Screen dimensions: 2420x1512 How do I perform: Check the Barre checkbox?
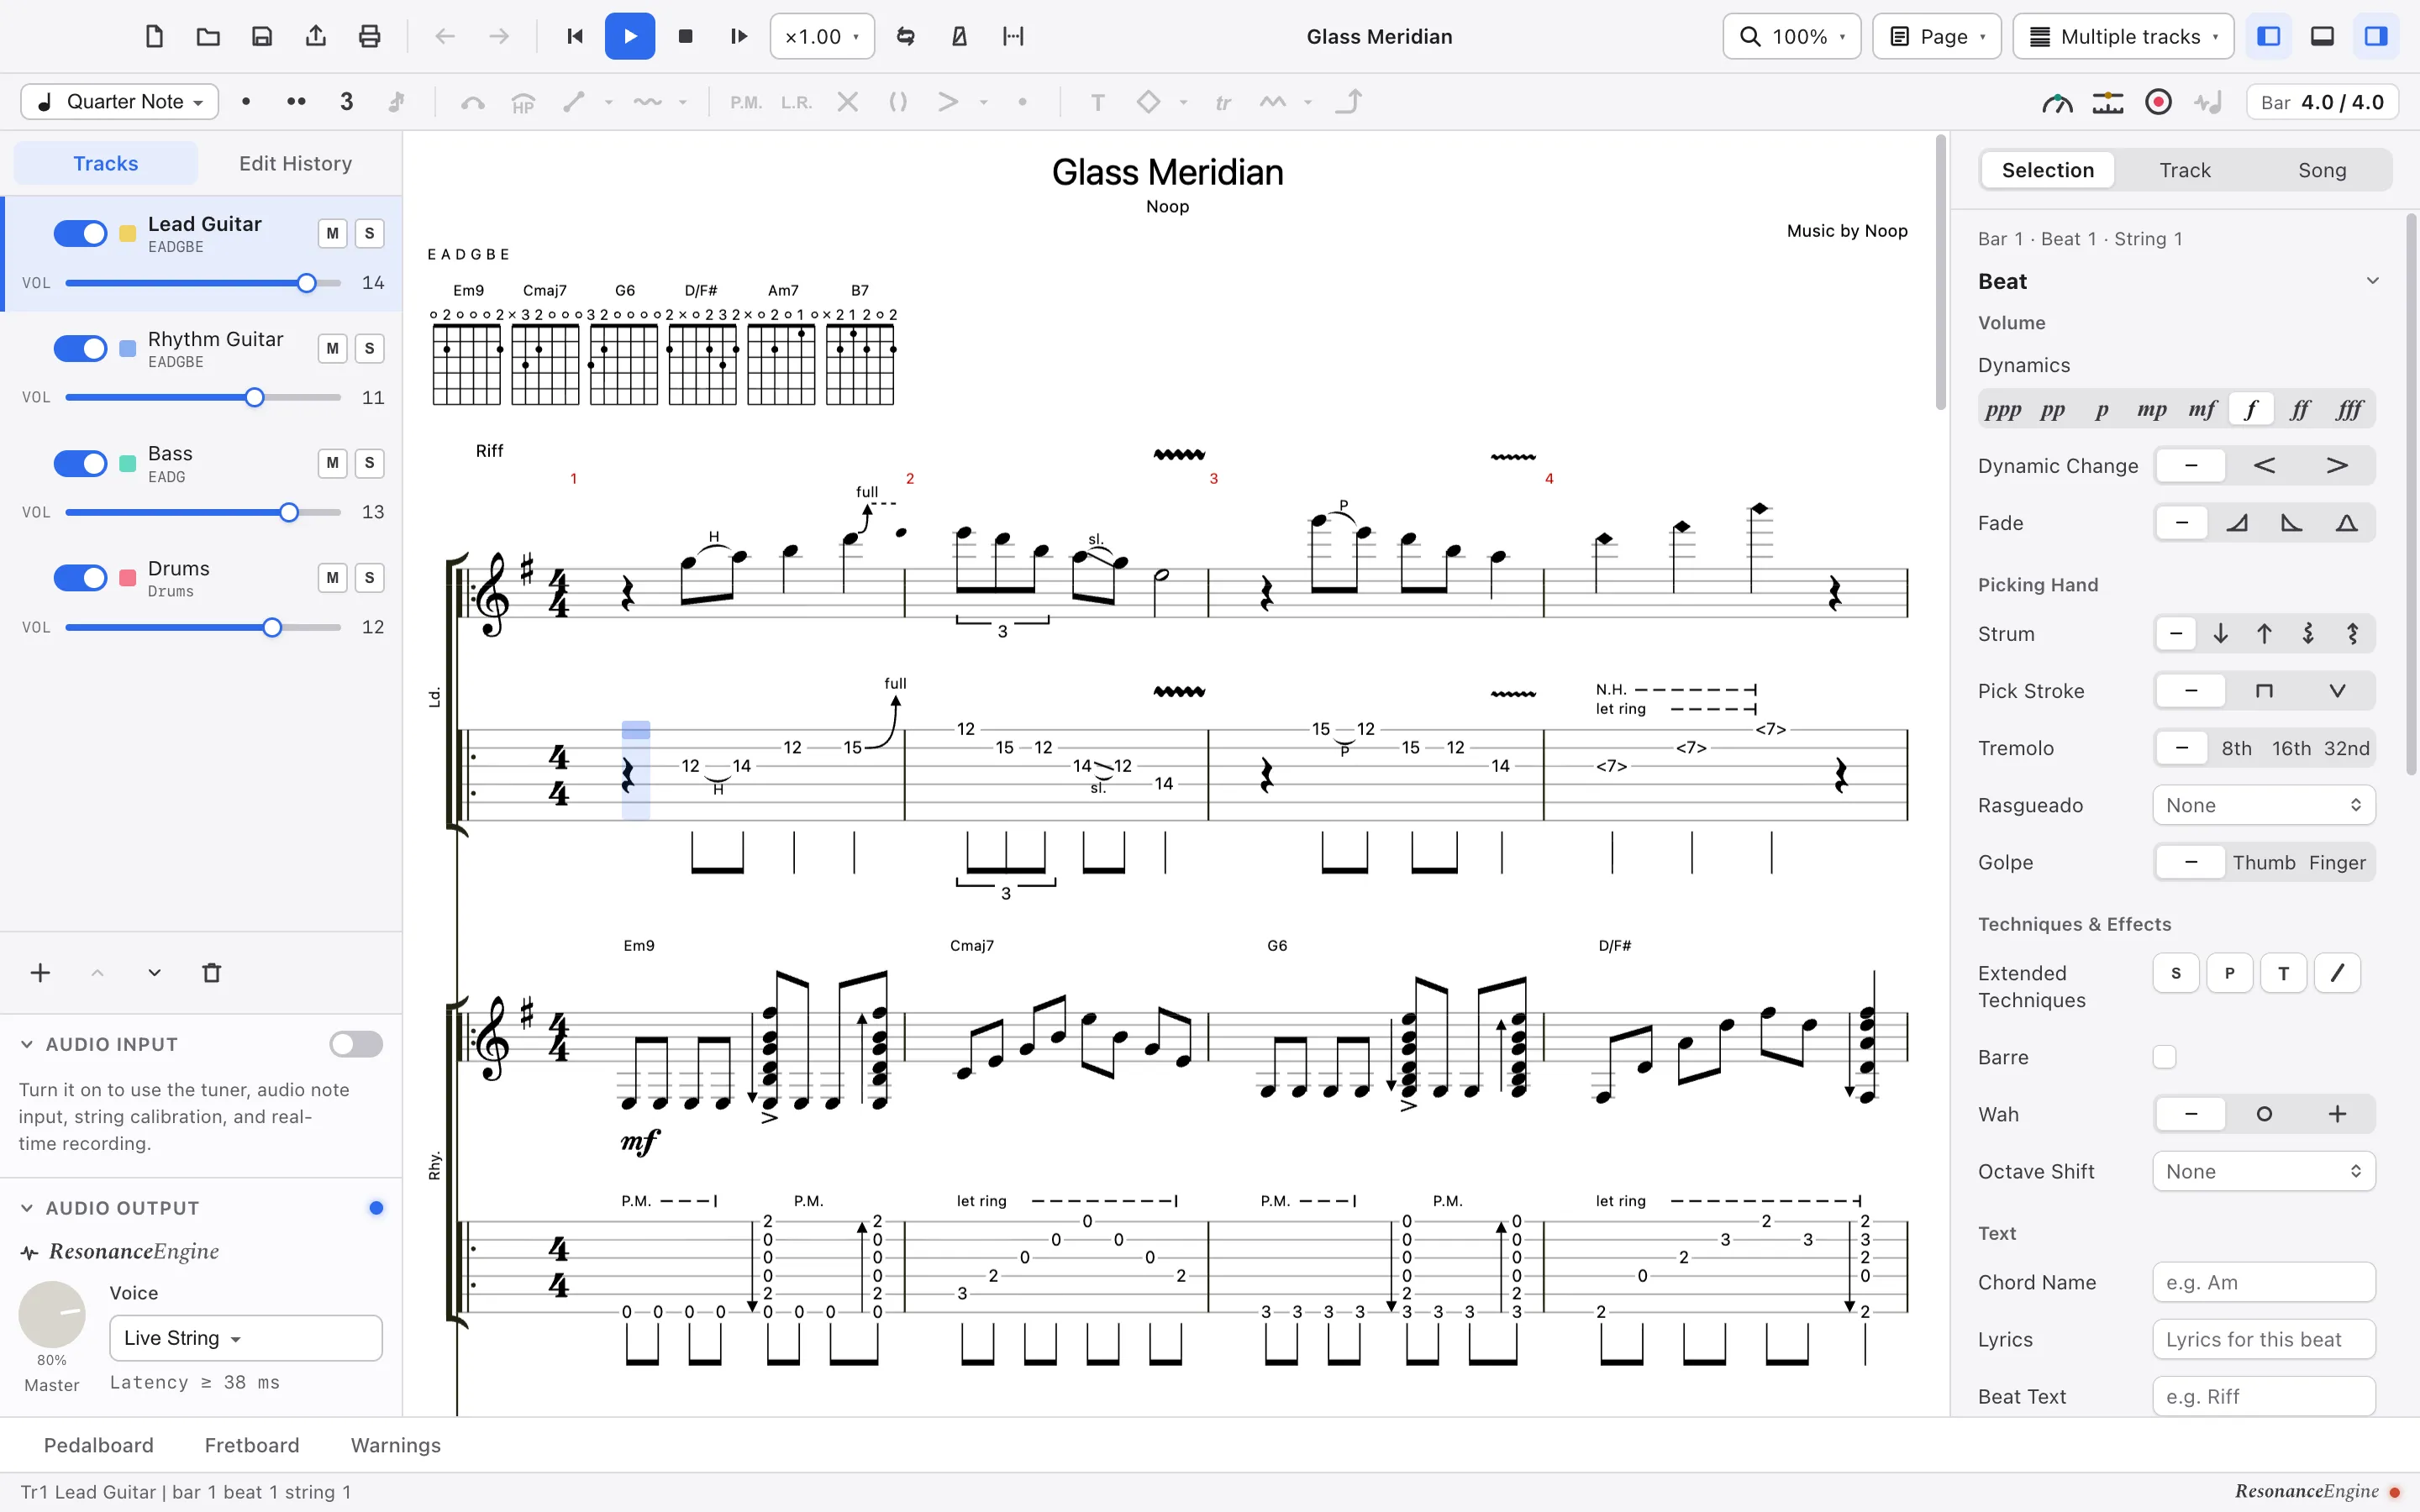(x=2164, y=1057)
